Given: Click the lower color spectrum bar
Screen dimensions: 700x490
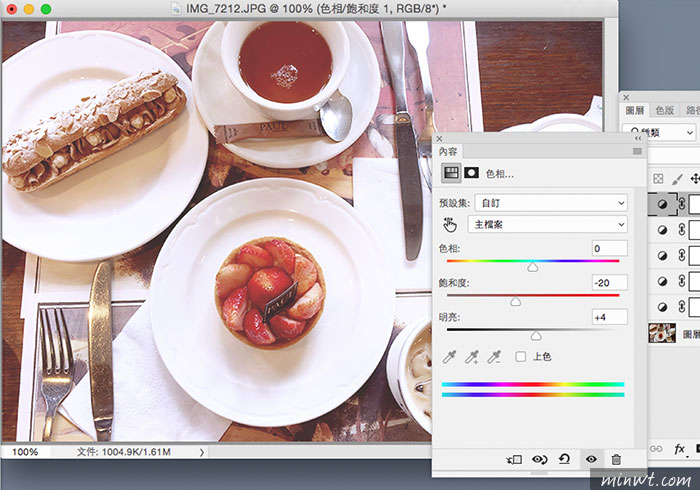Looking at the screenshot, I should (533, 394).
